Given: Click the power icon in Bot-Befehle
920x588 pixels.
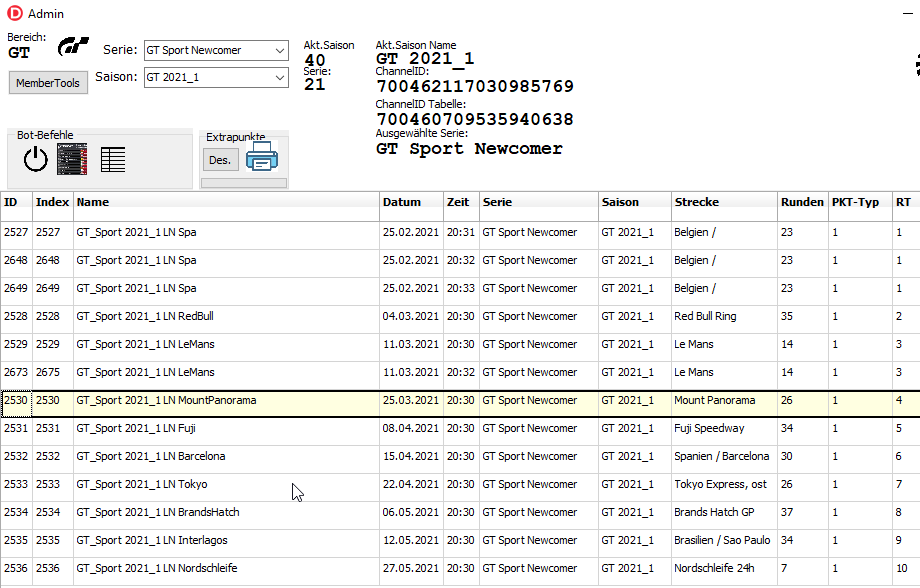Looking at the screenshot, I should coord(36,159).
